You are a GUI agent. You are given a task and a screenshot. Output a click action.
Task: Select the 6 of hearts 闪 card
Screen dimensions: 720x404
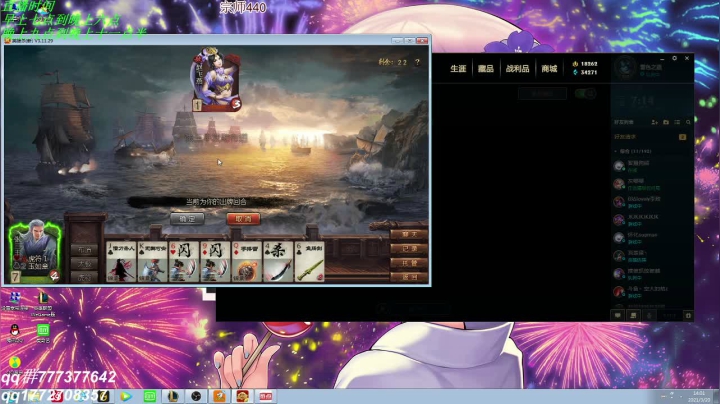184,262
